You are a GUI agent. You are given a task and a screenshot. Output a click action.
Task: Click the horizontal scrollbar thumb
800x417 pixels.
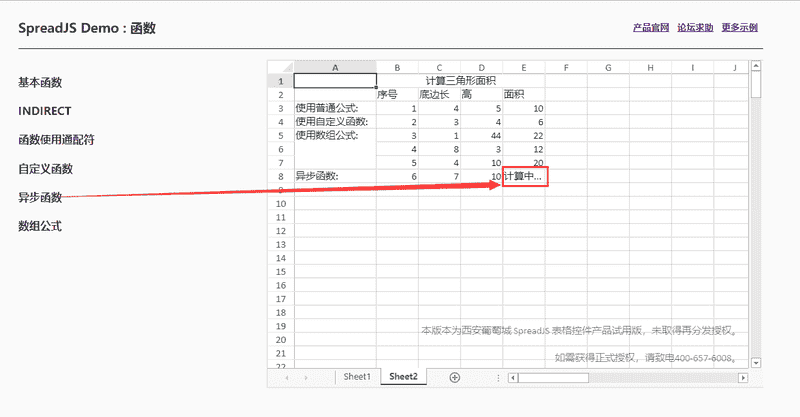[554, 378]
